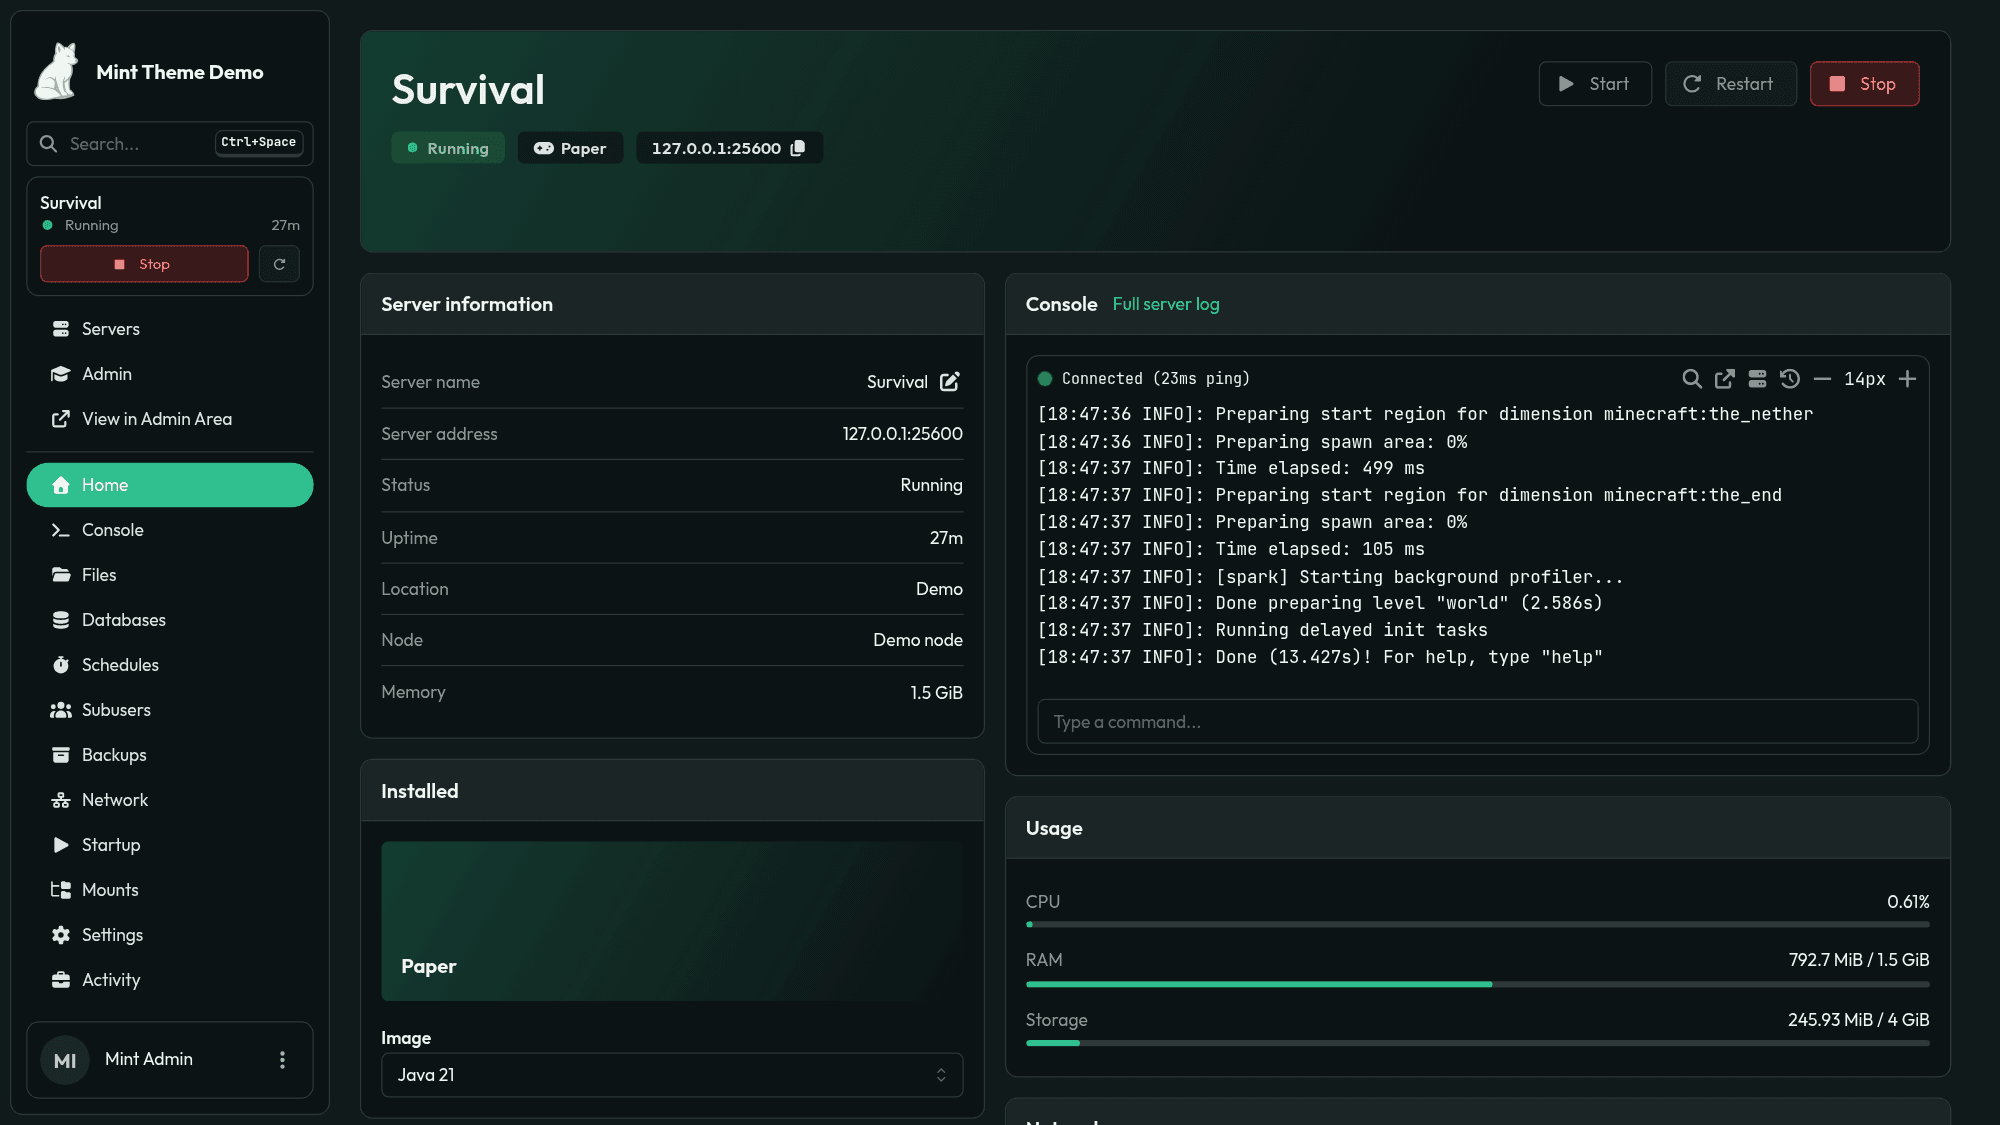Open Startup configuration

(x=170, y=845)
